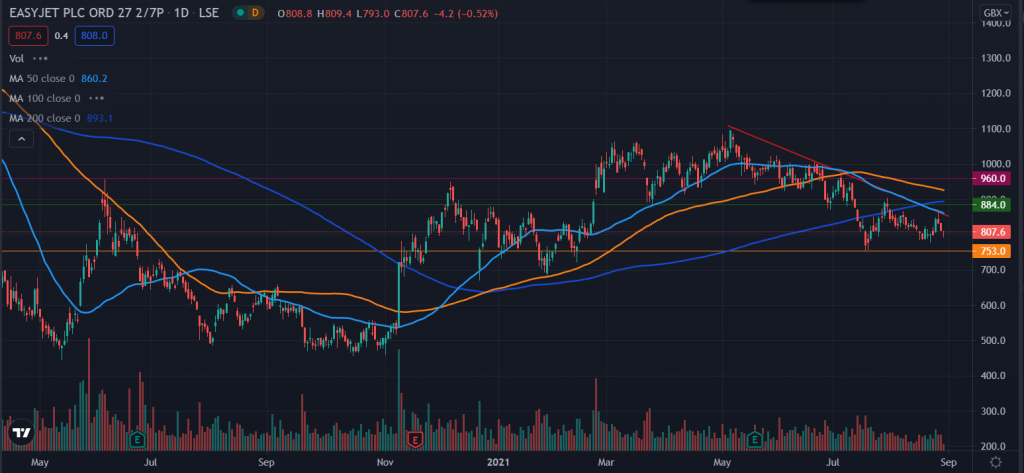Screen dimensions: 1024x473
Task: Select the purple horizontal line at 960
Action: (x=485, y=178)
